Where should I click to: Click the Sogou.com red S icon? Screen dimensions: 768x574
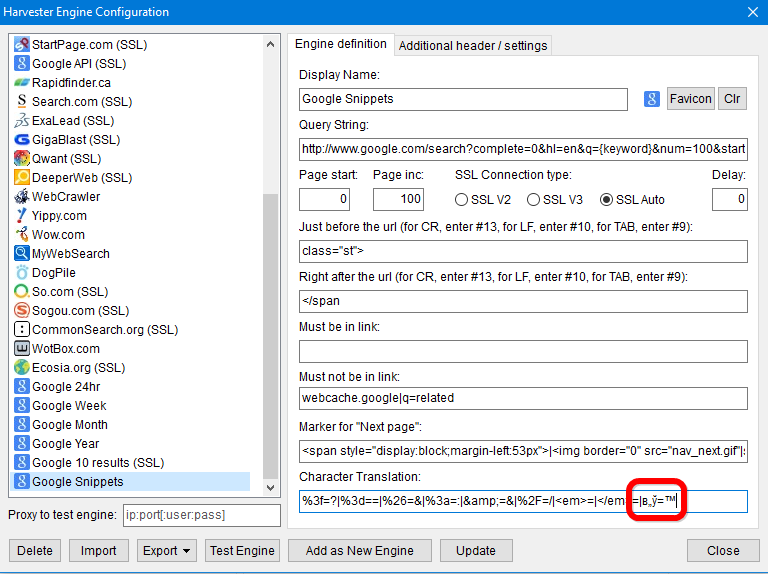pos(22,311)
